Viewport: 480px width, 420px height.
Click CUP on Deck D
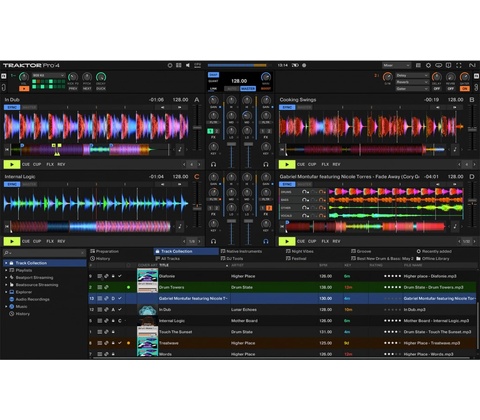coord(312,241)
